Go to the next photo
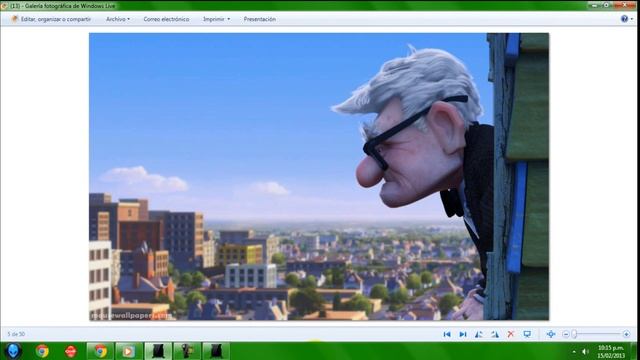 pyautogui.click(x=463, y=334)
